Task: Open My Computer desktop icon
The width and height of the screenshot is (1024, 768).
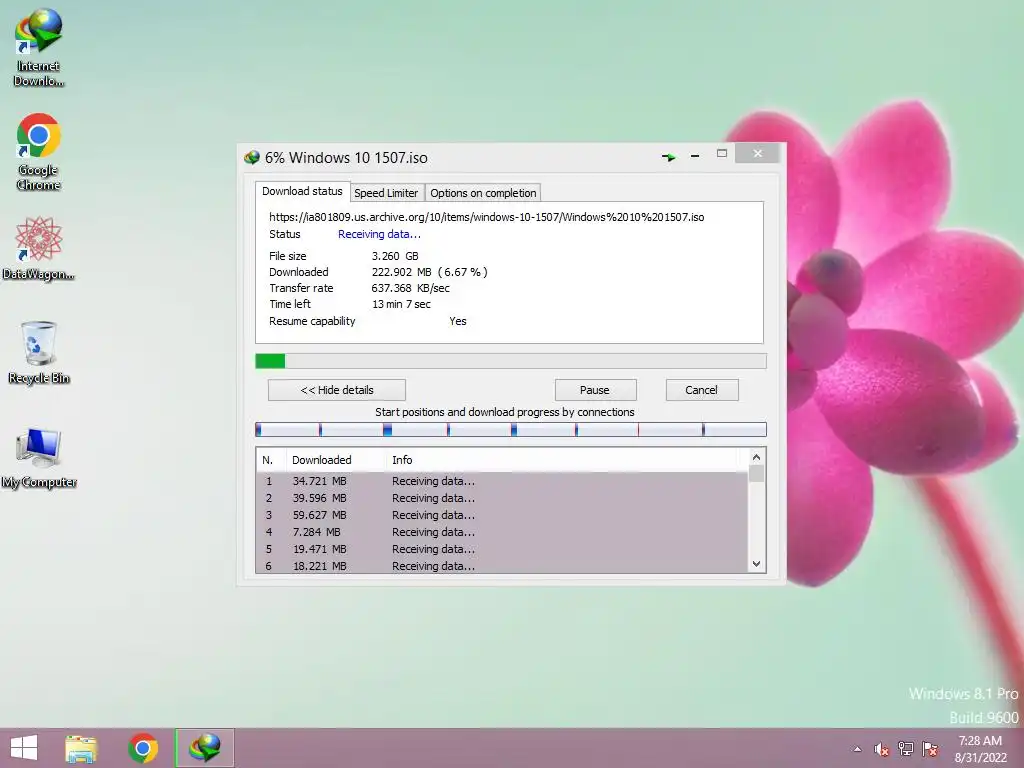Action: (x=39, y=457)
